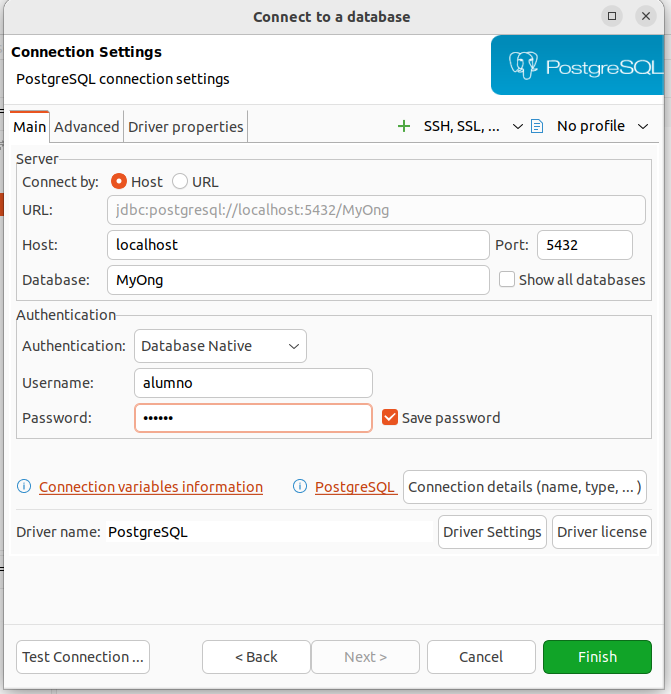The width and height of the screenshot is (671, 694).
Task: Open the Authentication type dropdown
Action: click(220, 346)
